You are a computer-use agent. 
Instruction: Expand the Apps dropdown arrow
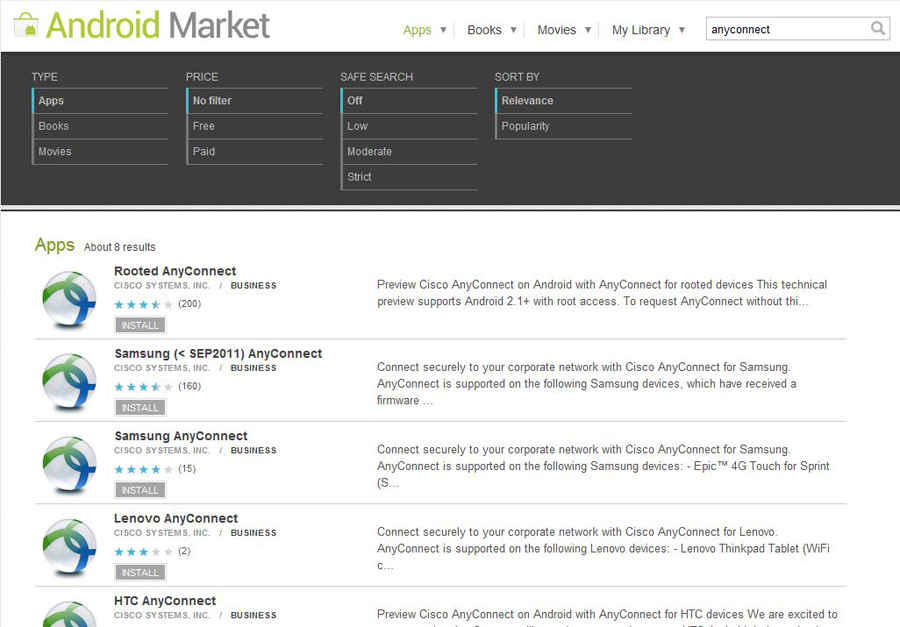point(443,30)
